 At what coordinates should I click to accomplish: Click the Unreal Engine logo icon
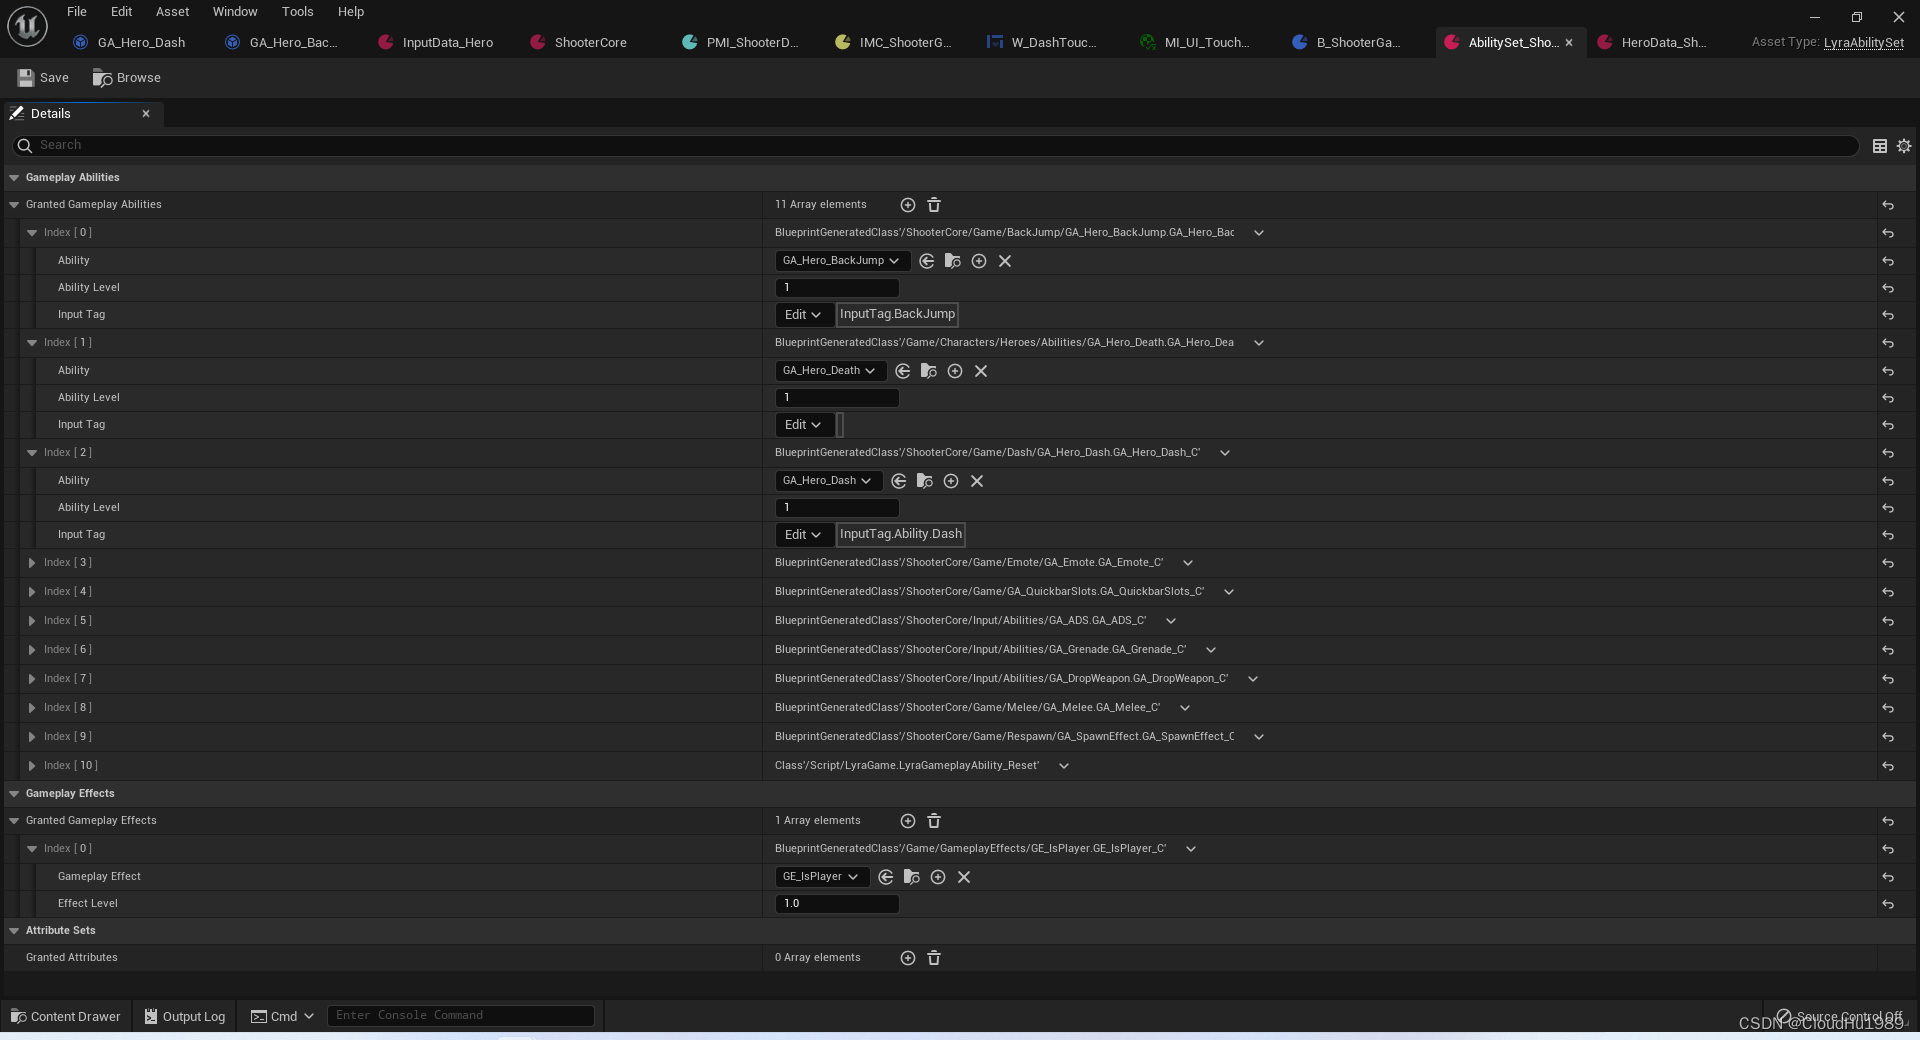click(x=27, y=27)
